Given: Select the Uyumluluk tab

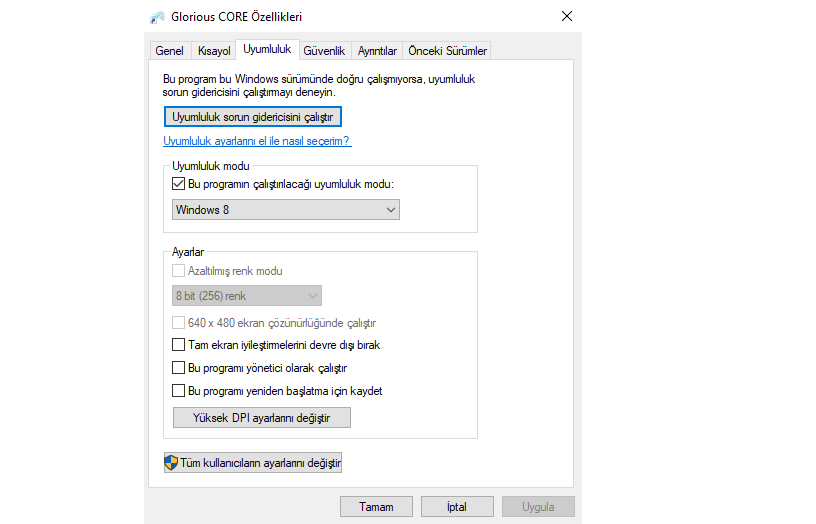Looking at the screenshot, I should 267,49.
